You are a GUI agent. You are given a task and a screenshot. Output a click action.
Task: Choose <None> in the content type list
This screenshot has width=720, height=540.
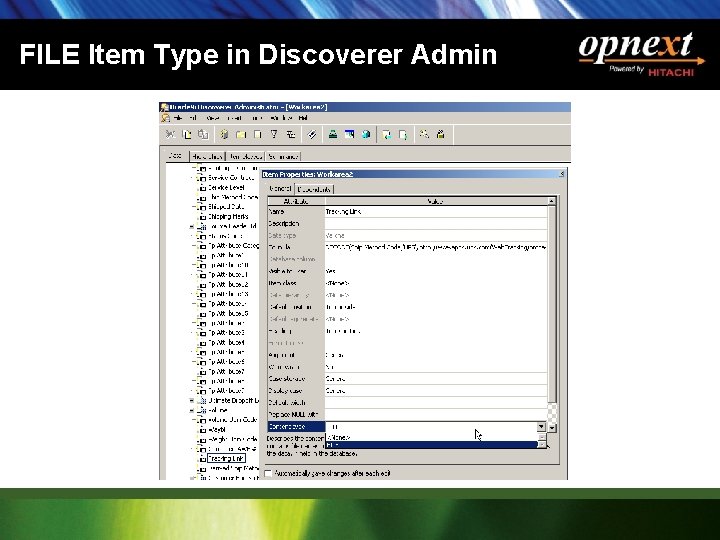[431, 437]
